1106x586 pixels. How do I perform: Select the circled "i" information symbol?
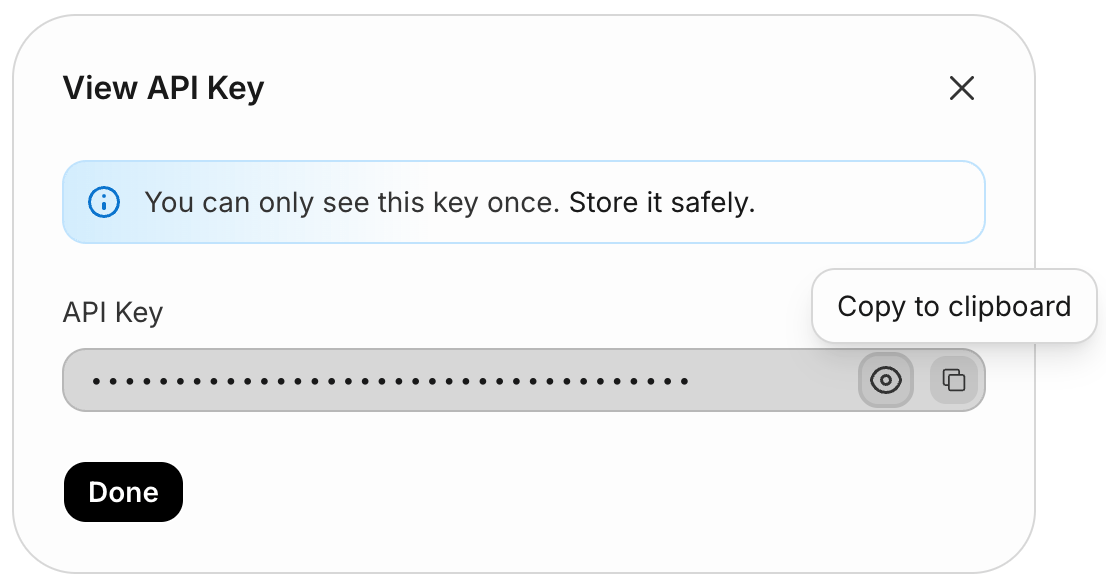click(104, 203)
